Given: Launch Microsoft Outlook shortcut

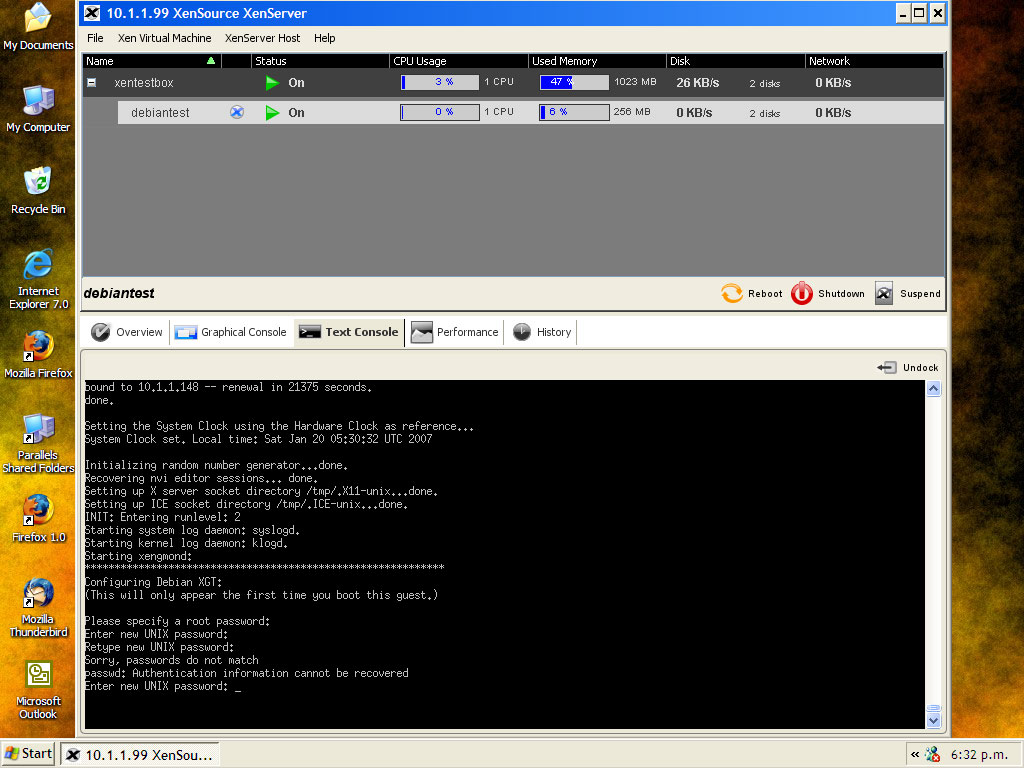Looking at the screenshot, I should [38, 690].
